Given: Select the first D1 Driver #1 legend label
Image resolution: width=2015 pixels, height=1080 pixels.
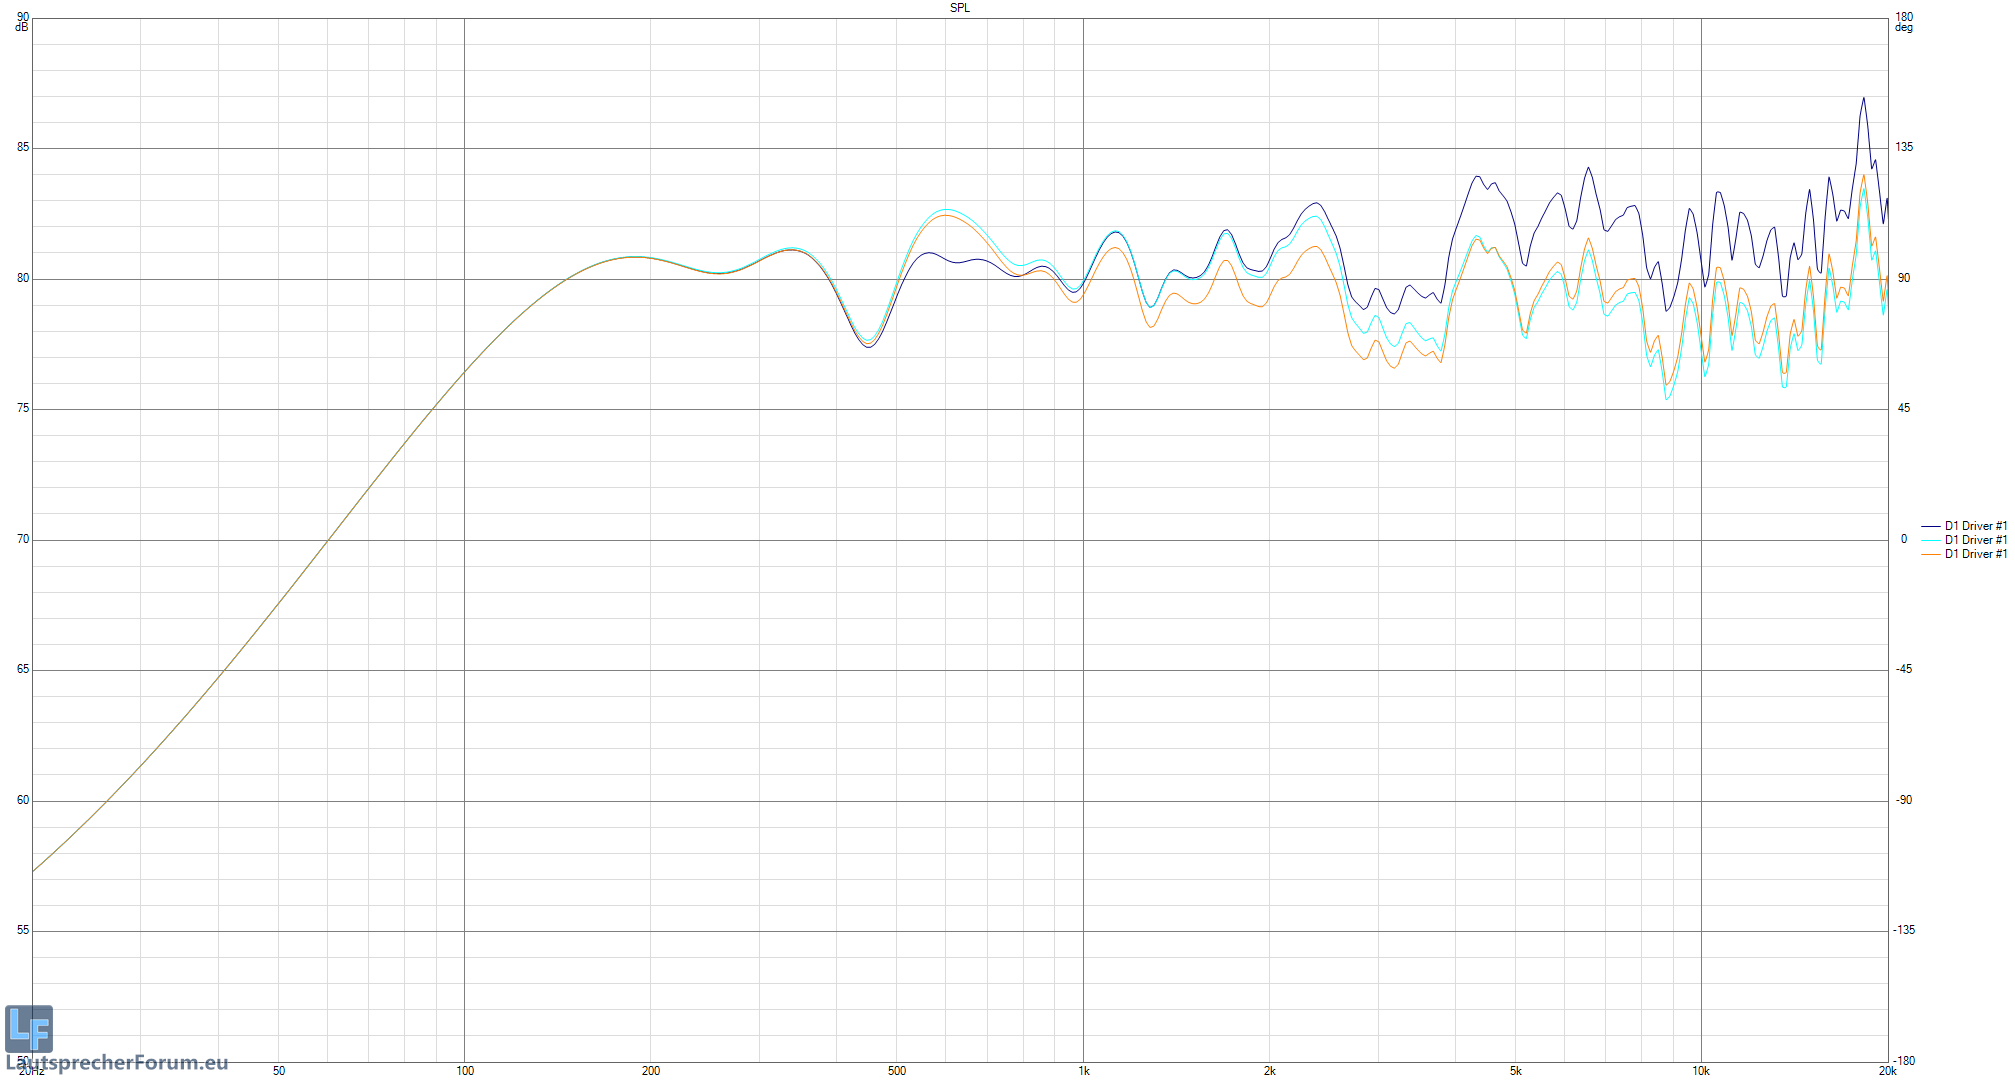Looking at the screenshot, I should tap(1975, 526).
